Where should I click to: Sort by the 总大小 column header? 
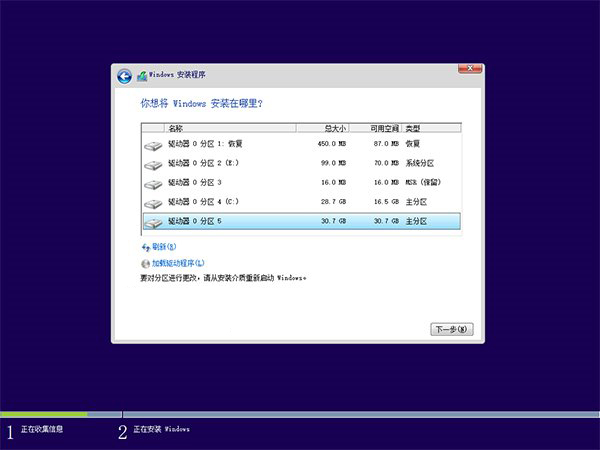pyautogui.click(x=322, y=128)
